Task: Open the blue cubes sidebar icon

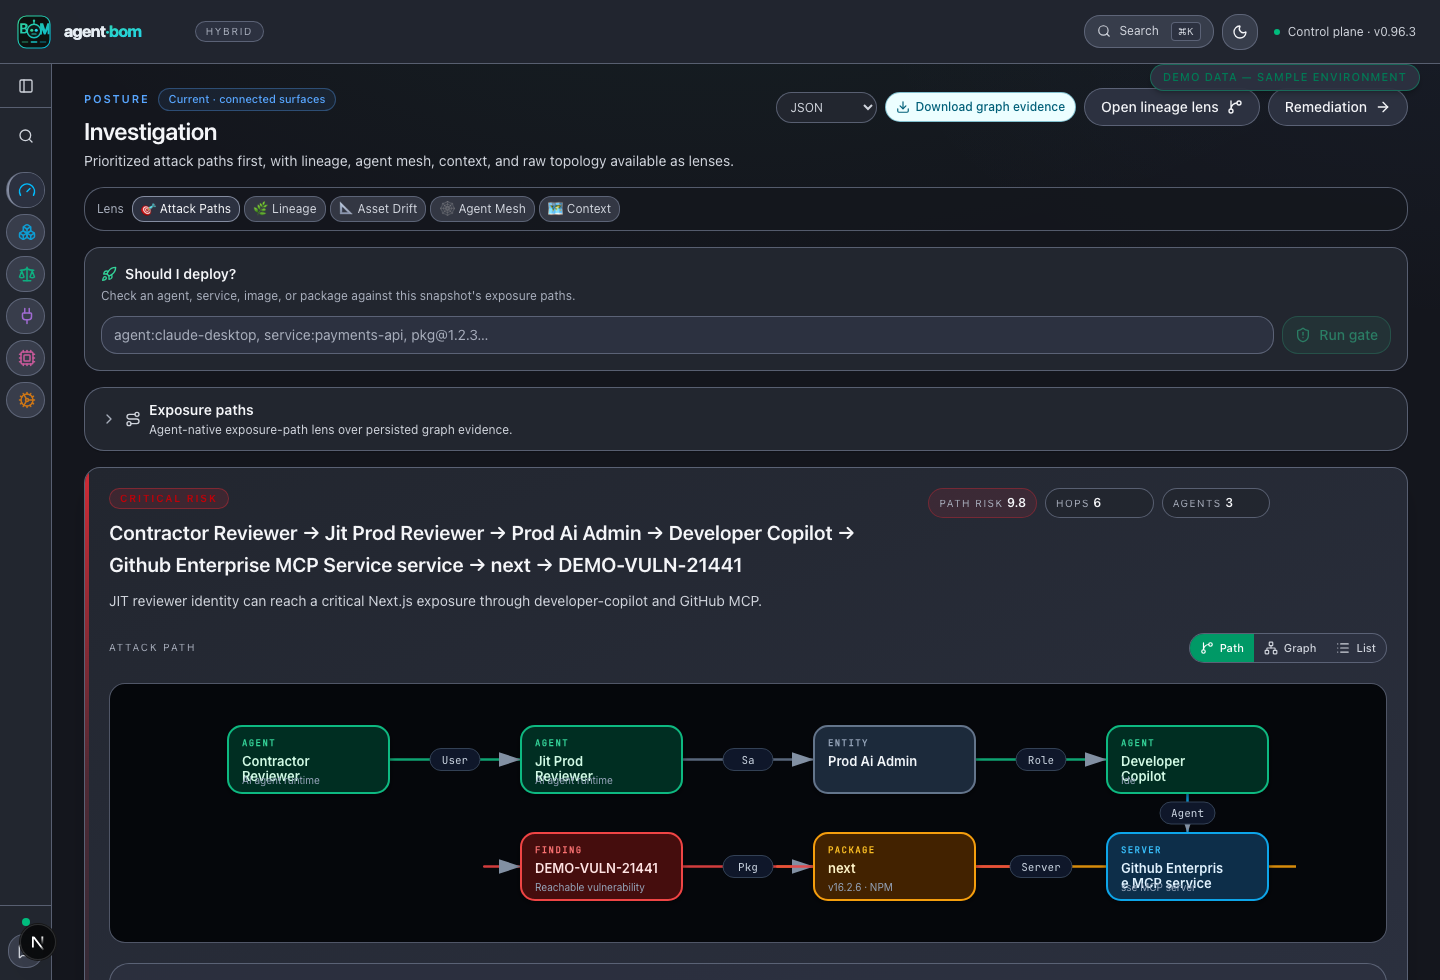Action: point(26,232)
